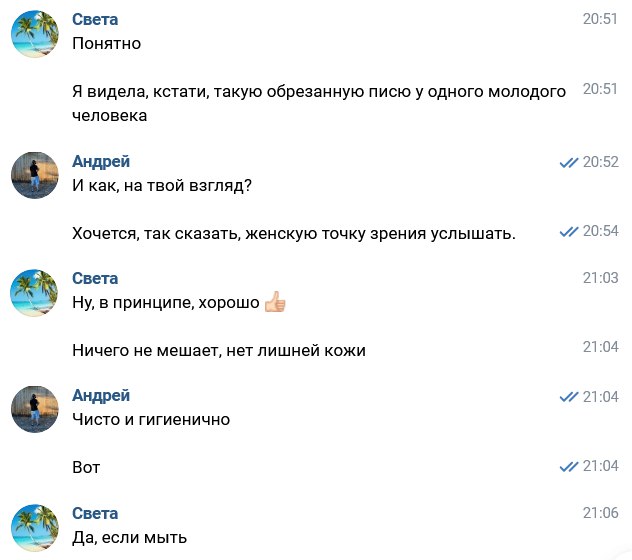Image resolution: width=632 pixels, height=560 pixels.
Task: Click Света's palm-tree avatar beside "Ну, в принципе, хорошо"
Action: coord(34,293)
